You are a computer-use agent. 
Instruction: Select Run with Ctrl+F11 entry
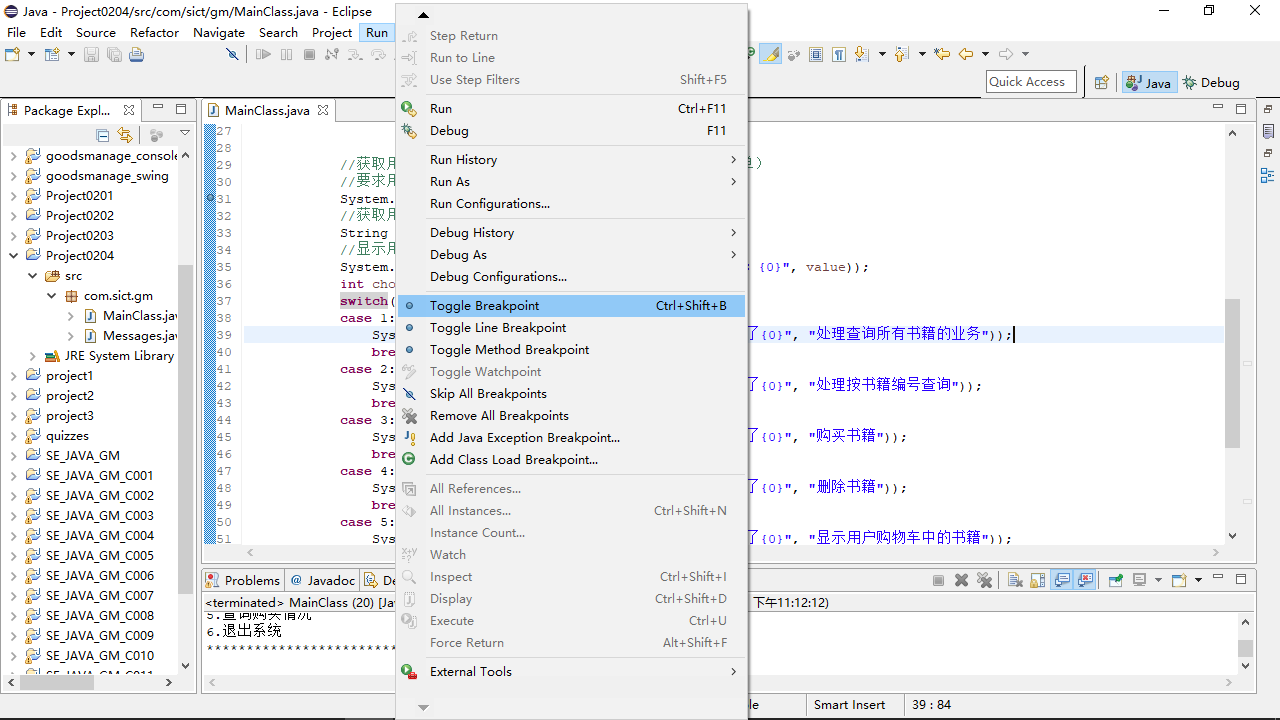(x=571, y=109)
